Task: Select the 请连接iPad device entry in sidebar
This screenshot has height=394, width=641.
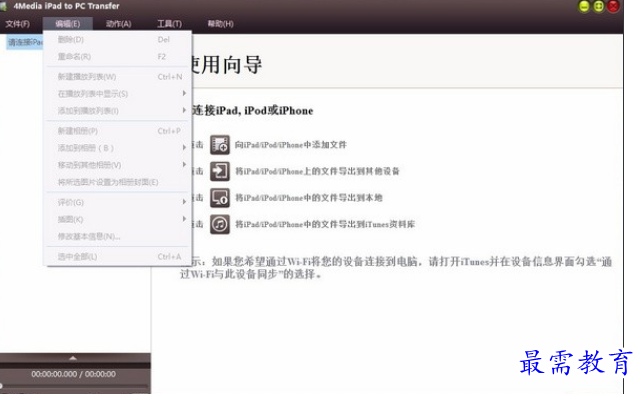Action: pyautogui.click(x=25, y=42)
